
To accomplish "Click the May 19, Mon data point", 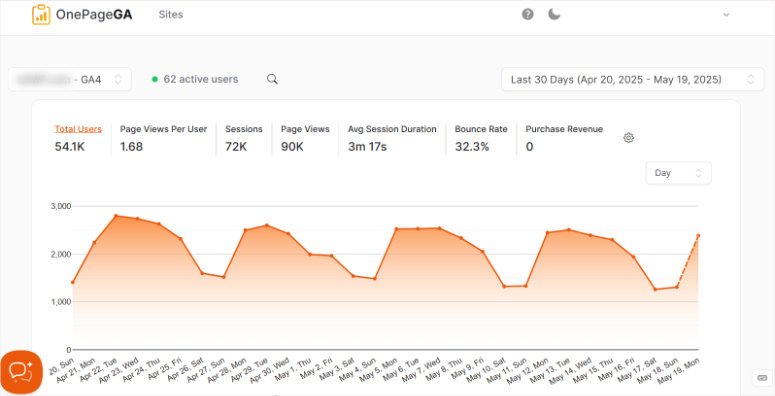I will (x=698, y=235).
